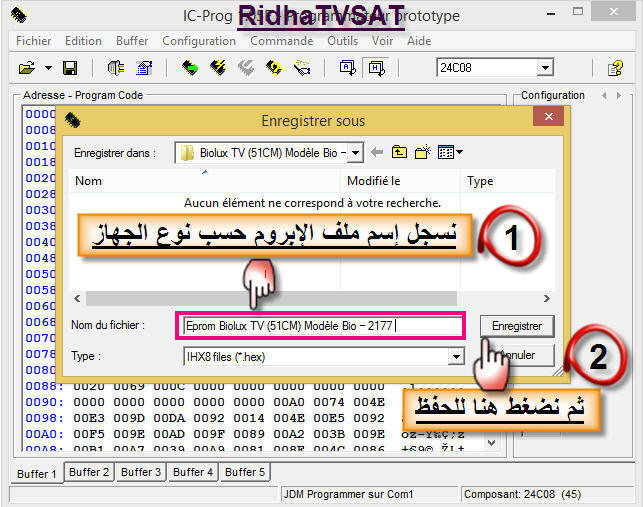Click the Modifié le column header

(373, 181)
